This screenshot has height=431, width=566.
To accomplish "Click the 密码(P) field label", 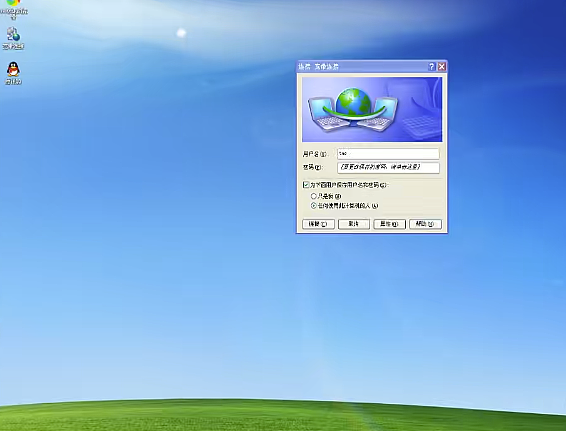I will 312,167.
